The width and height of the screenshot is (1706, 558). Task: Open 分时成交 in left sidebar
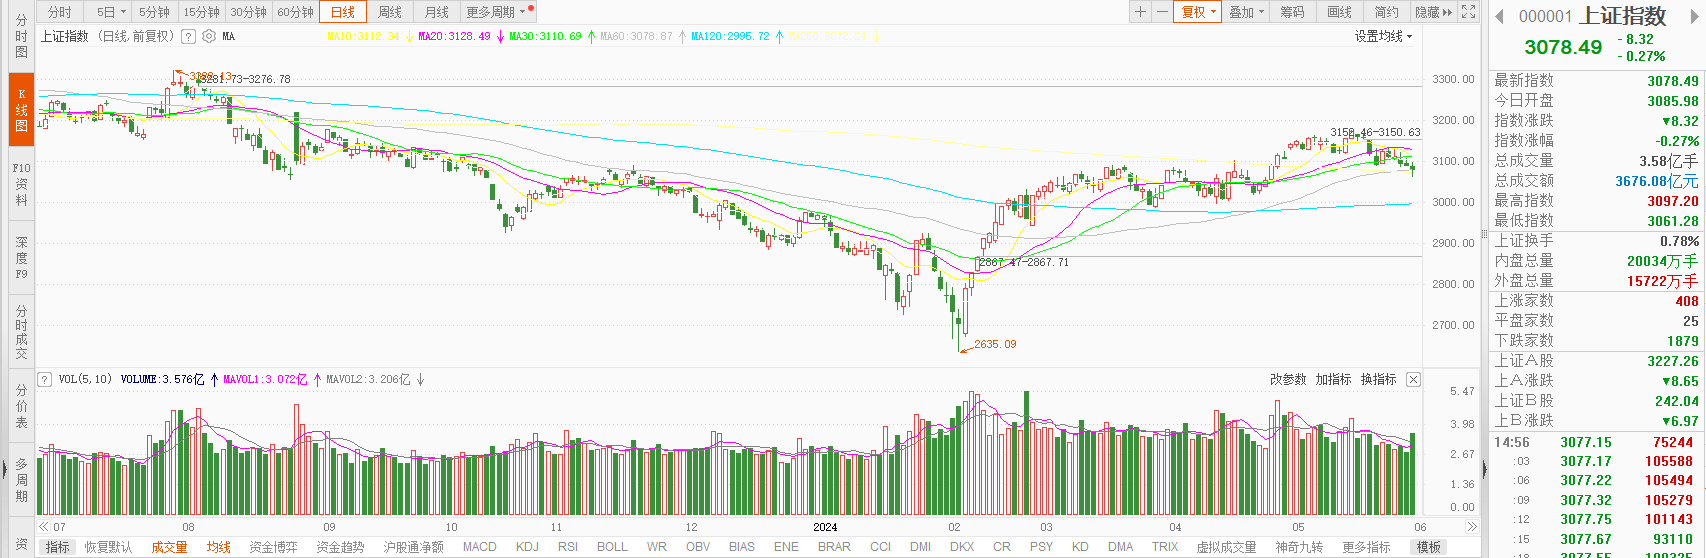pos(21,332)
